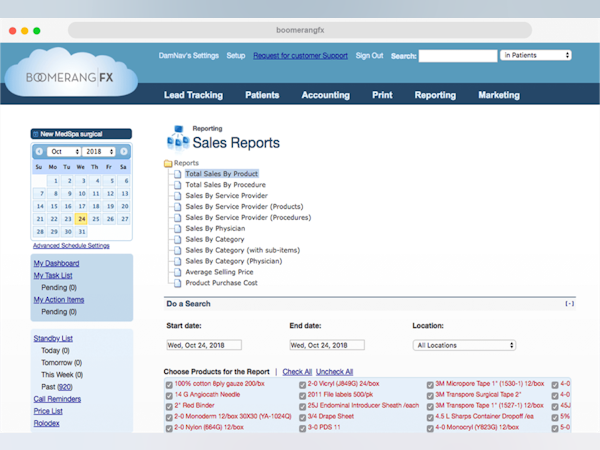
Task: Open the Patients menu
Action: [x=262, y=95]
